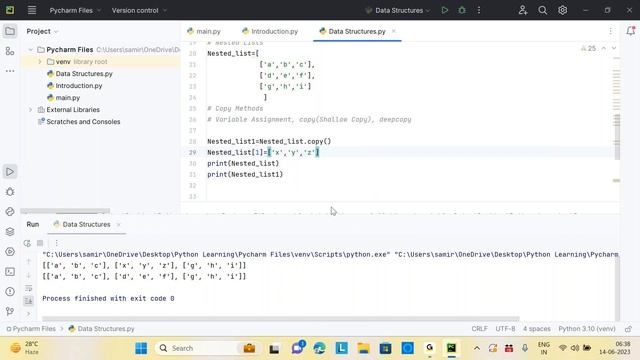The height and width of the screenshot is (360, 640).
Task: Select Introduction.py in project tree
Action: (x=79, y=86)
